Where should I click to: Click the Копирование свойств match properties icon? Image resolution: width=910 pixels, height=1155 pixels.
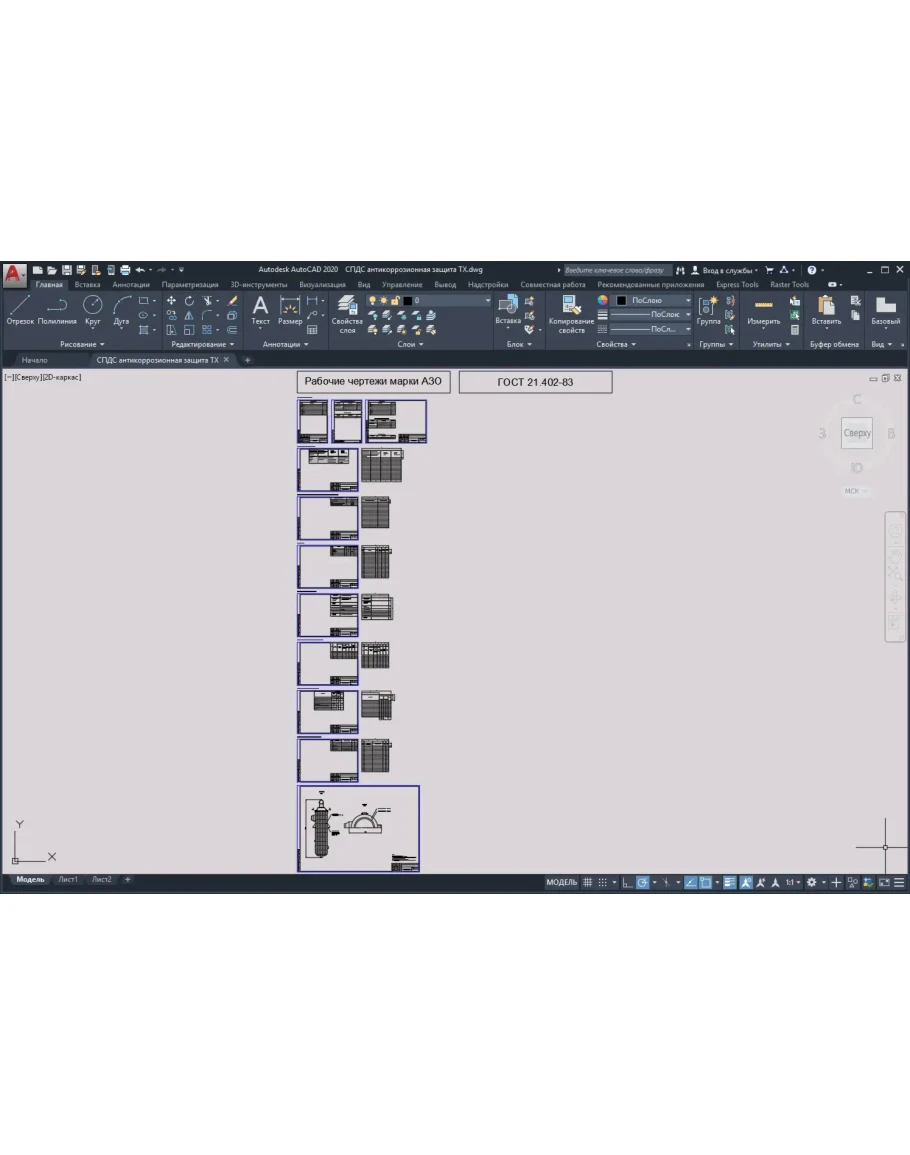(571, 313)
